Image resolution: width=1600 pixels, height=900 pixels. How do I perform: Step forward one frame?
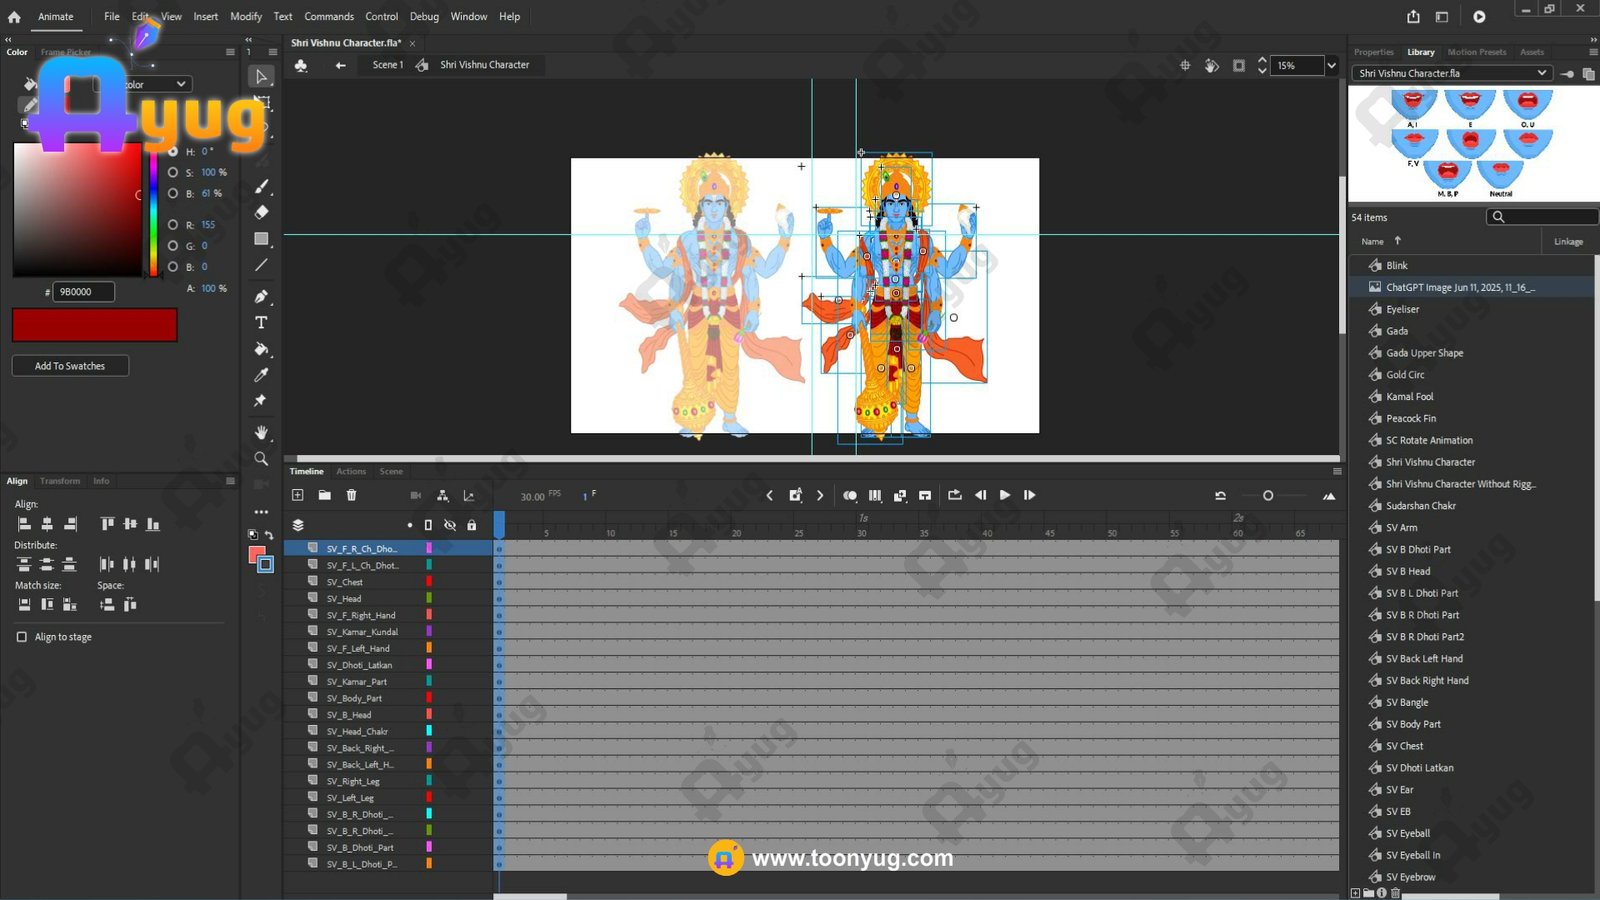pyautogui.click(x=1029, y=495)
